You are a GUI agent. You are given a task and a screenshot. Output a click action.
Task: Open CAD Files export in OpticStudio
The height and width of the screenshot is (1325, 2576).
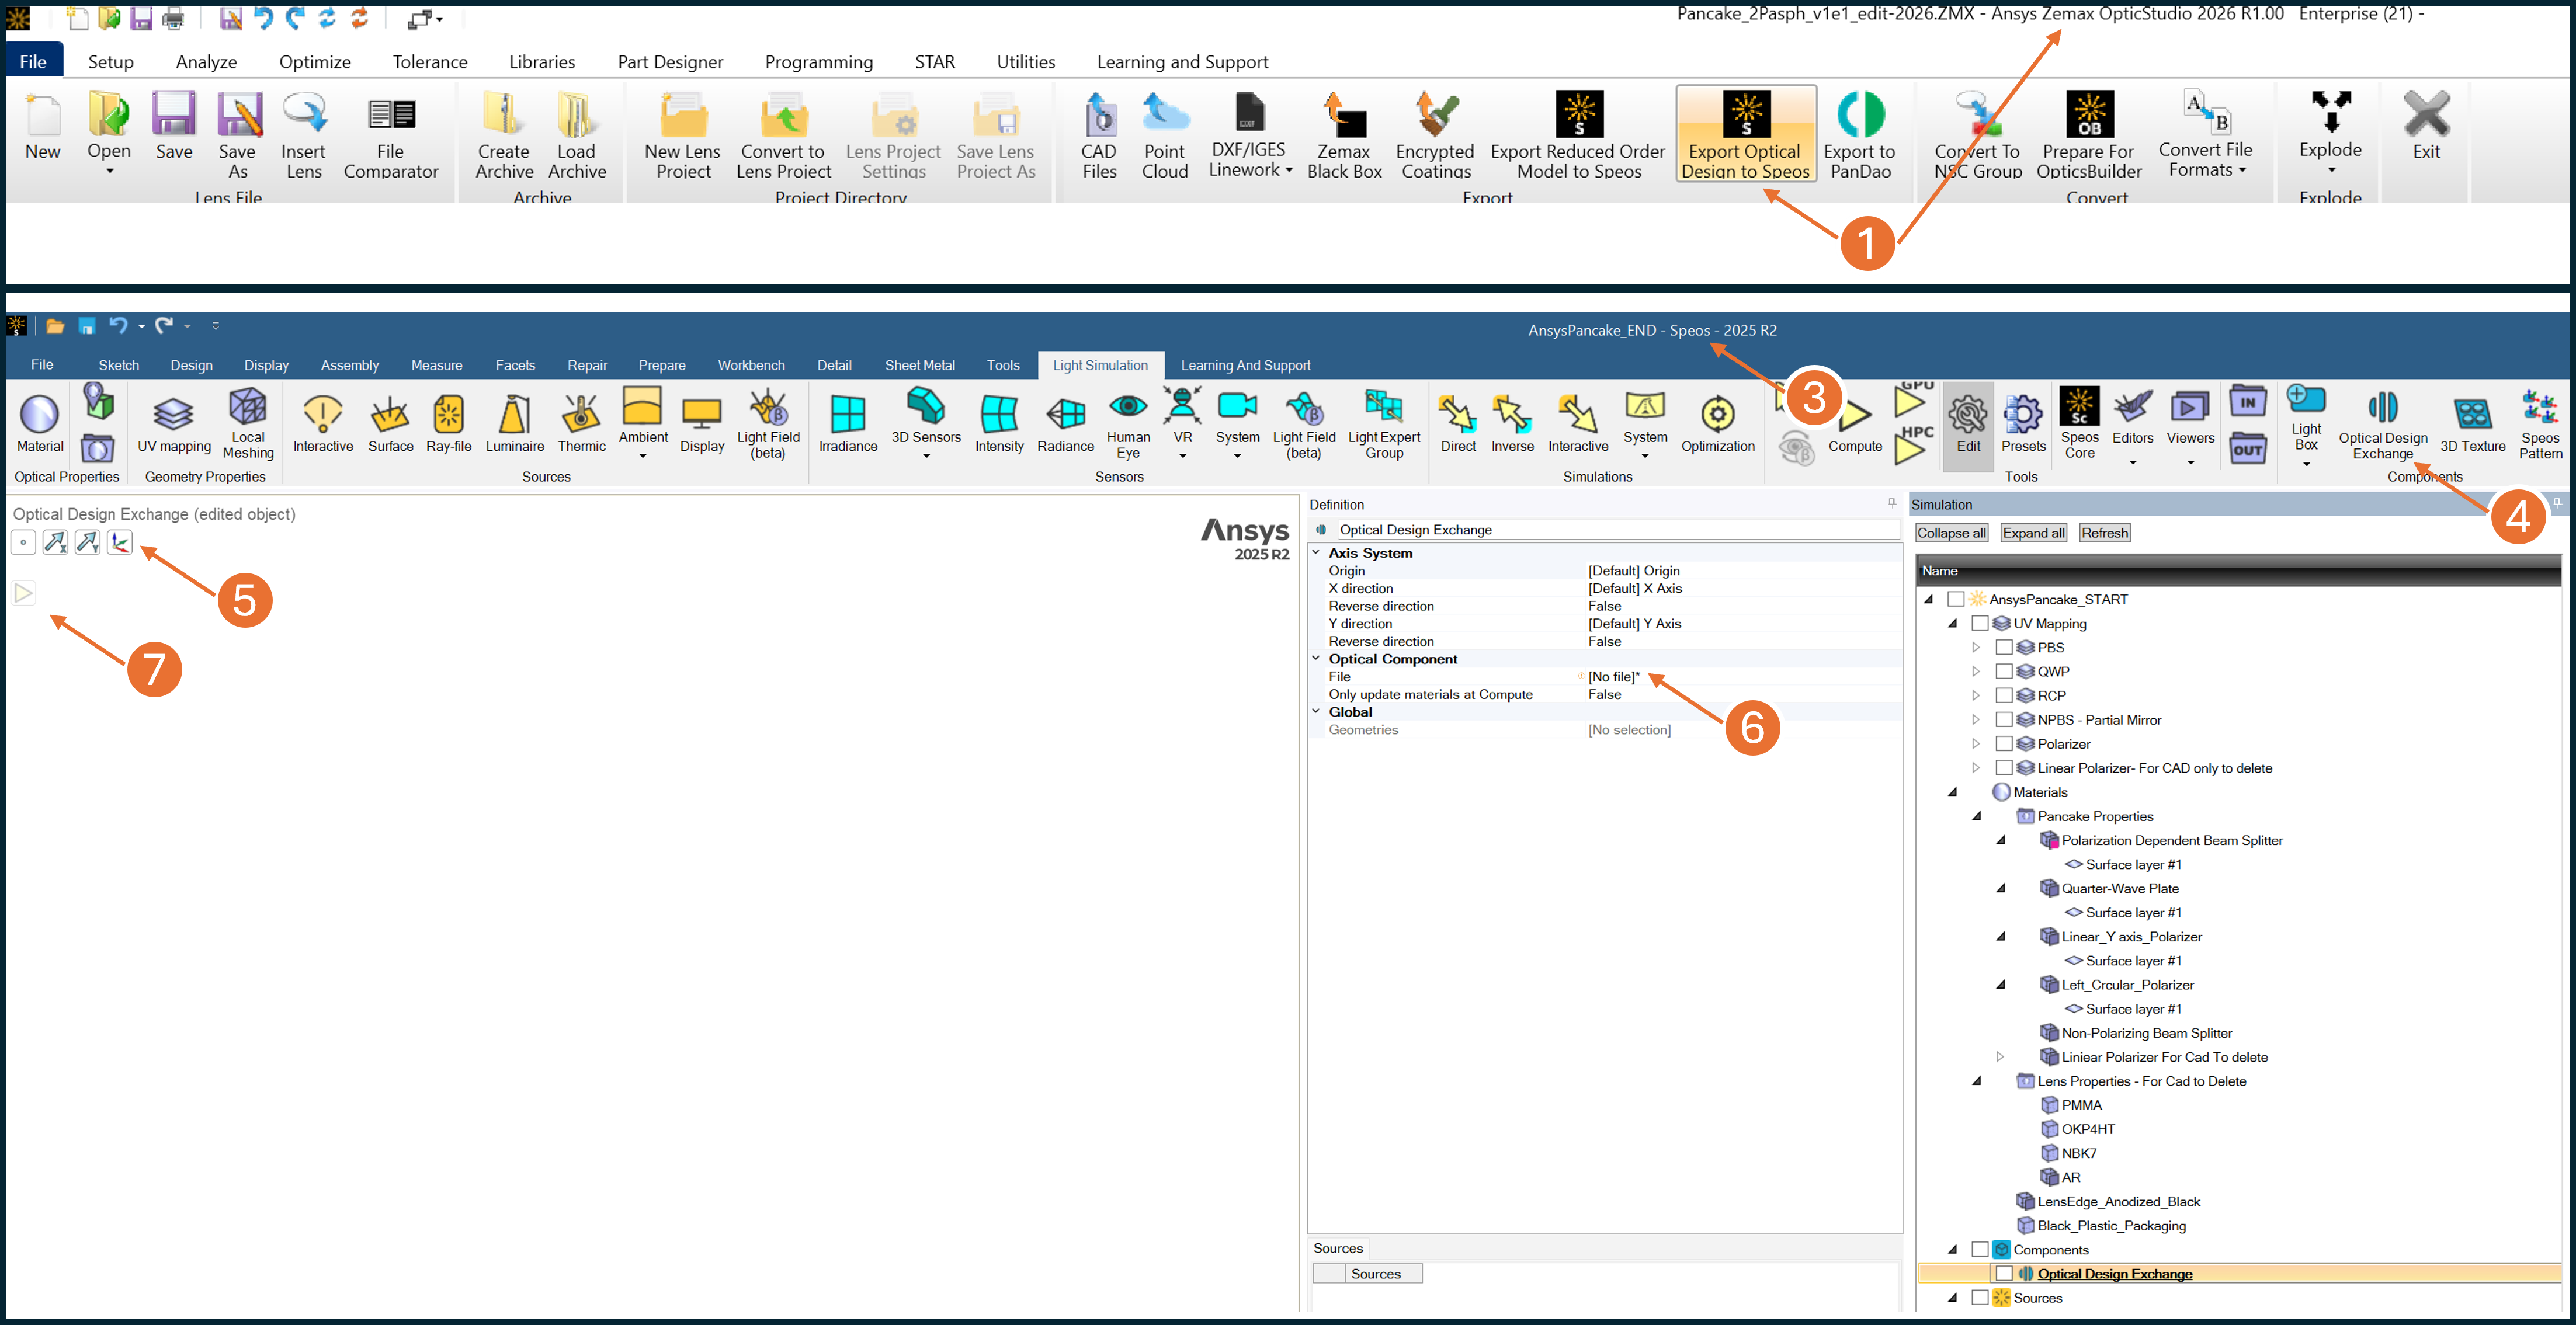coord(1099,134)
